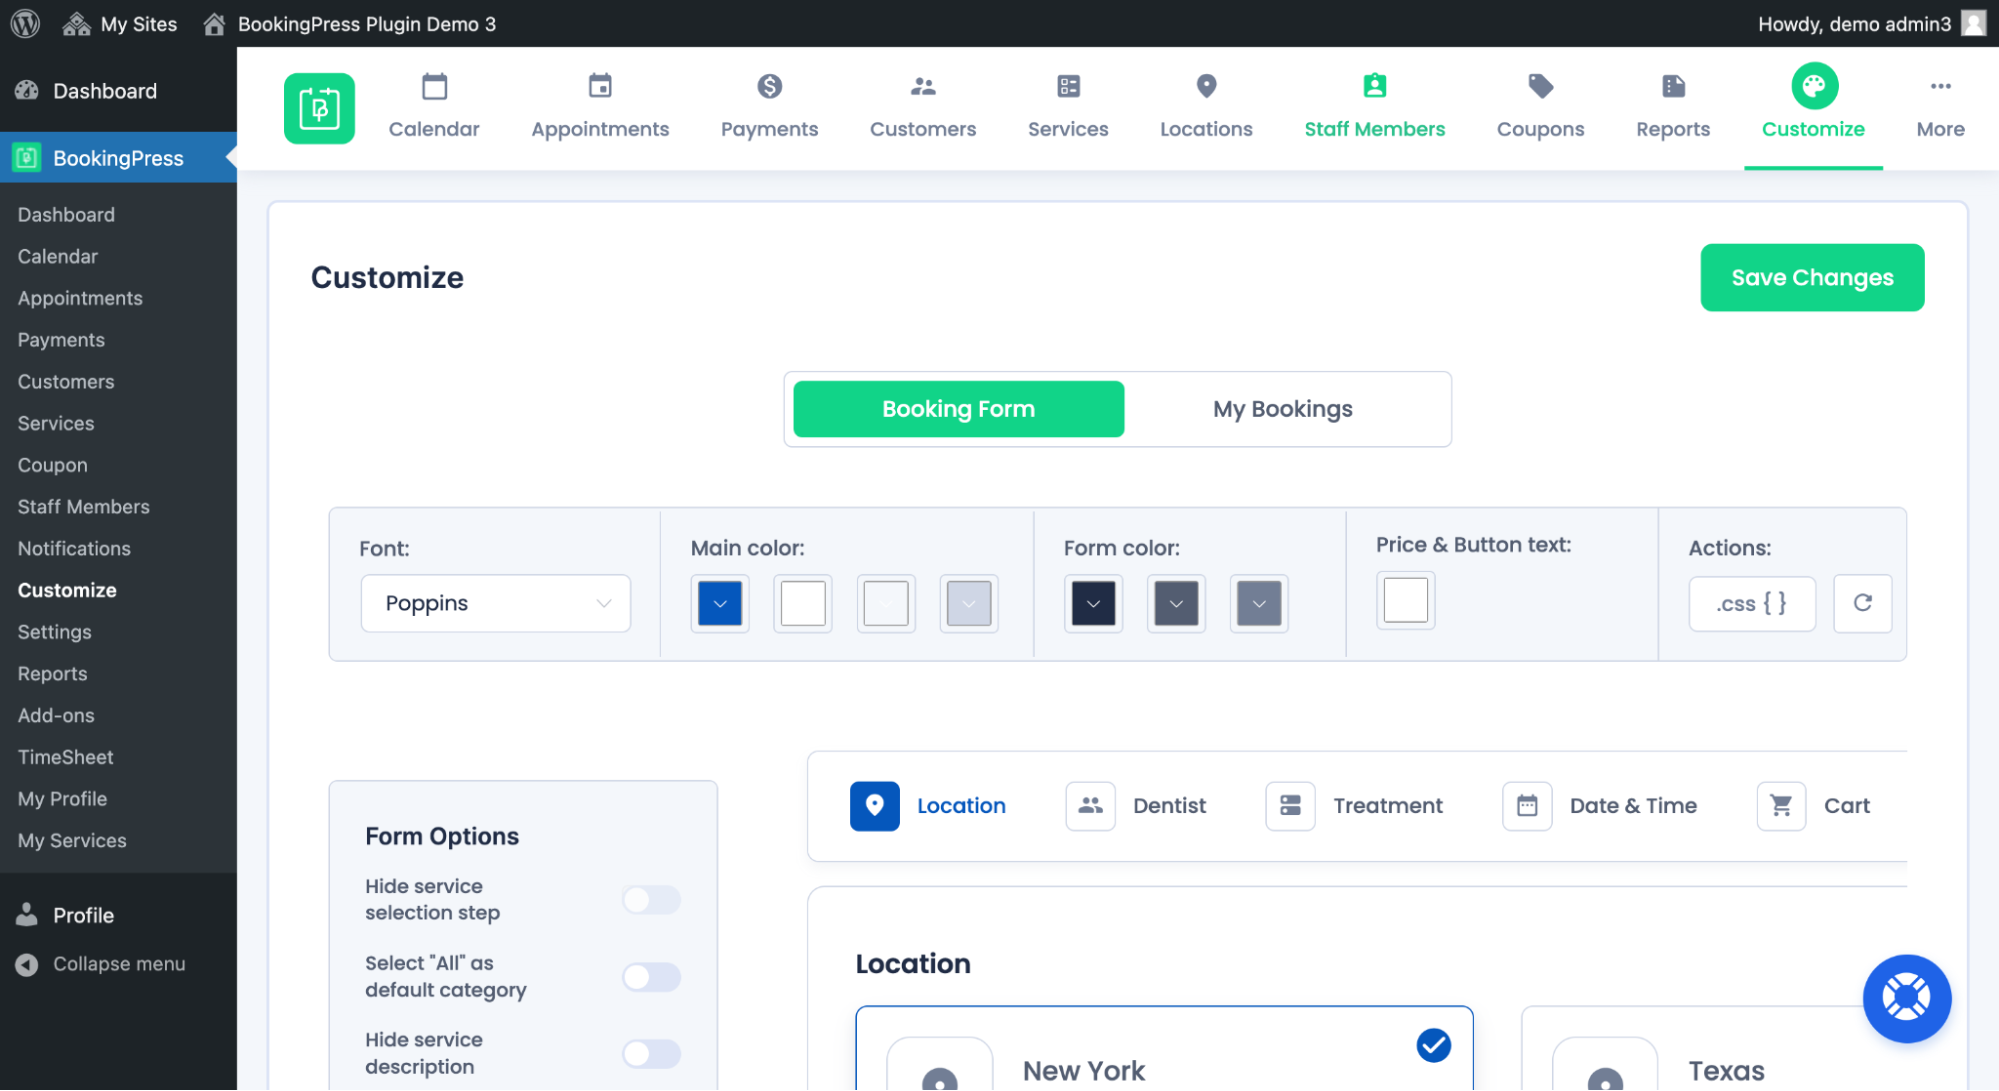Open the first Form color picker dropdown
The height and width of the screenshot is (1091, 1999).
(x=1094, y=602)
